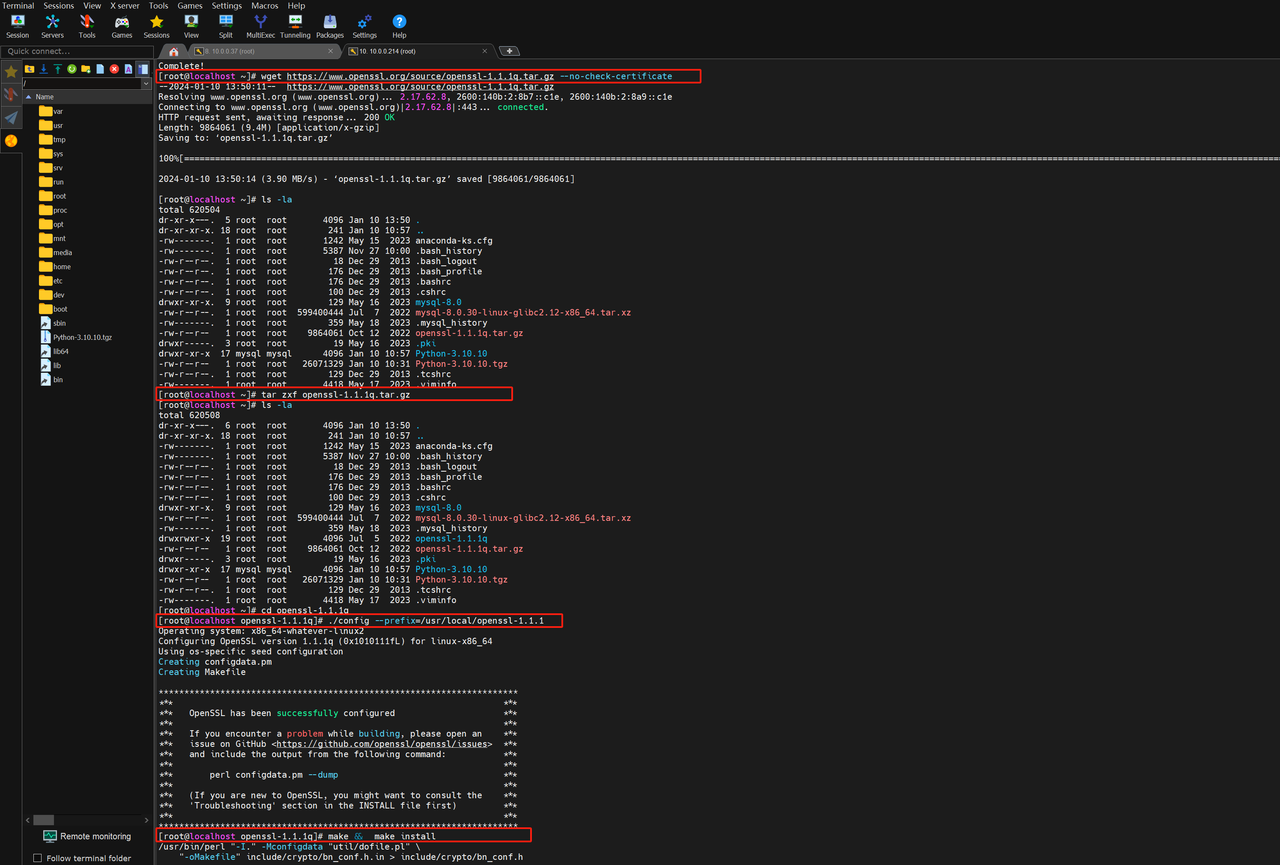1280x865 pixels.
Task: Click the new tab plus button
Action: coord(508,51)
